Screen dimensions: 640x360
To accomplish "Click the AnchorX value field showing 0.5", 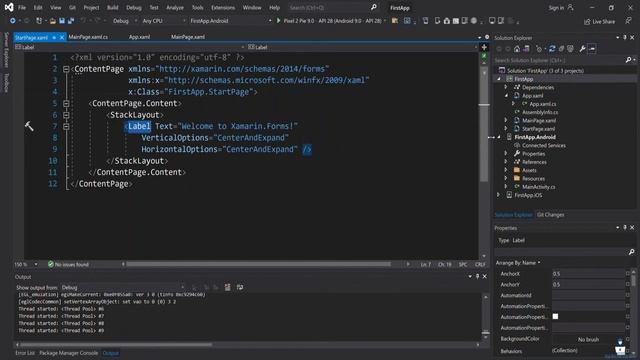I will [x=588, y=273].
